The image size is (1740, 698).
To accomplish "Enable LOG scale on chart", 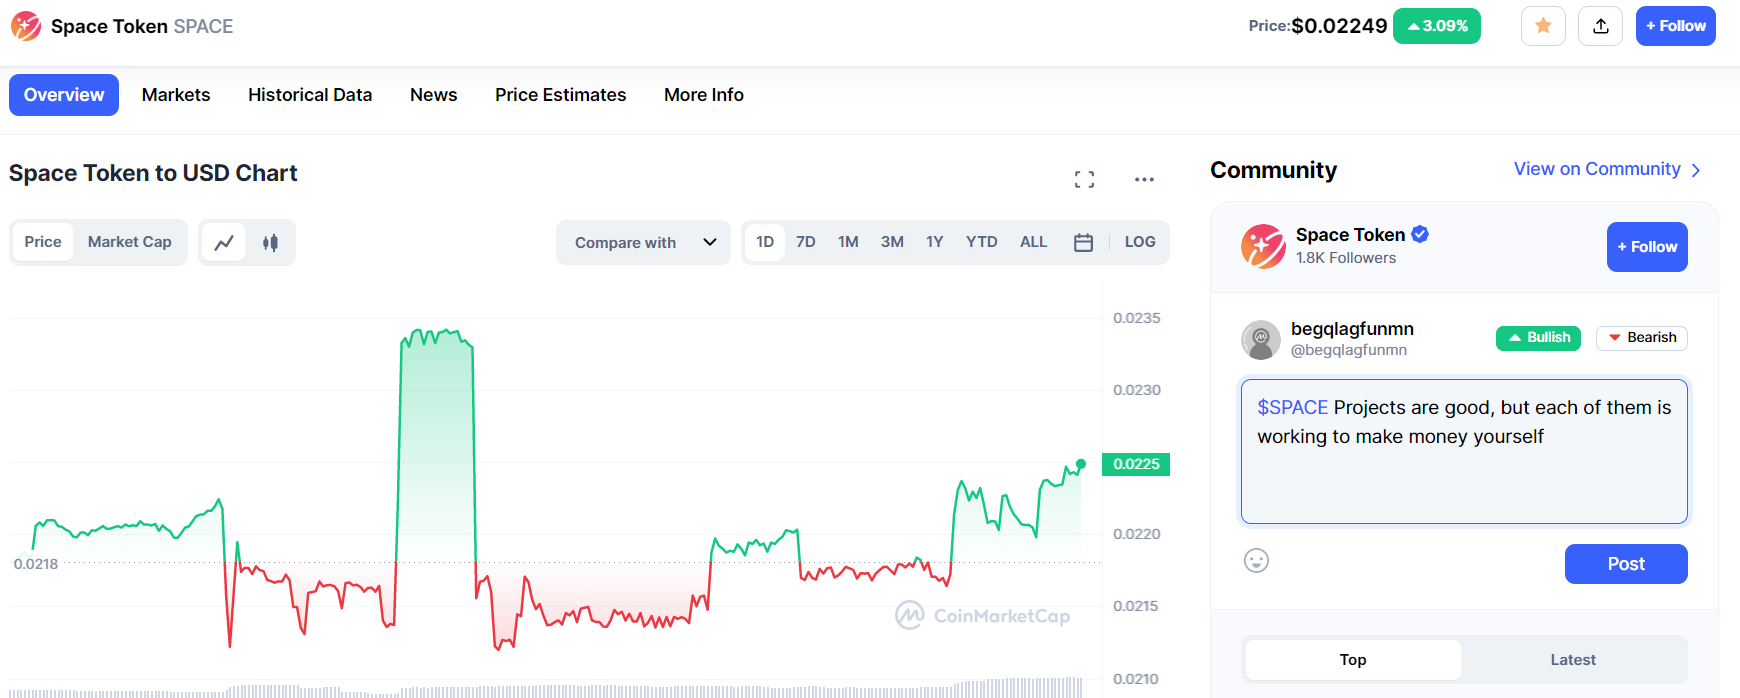I will (x=1140, y=242).
